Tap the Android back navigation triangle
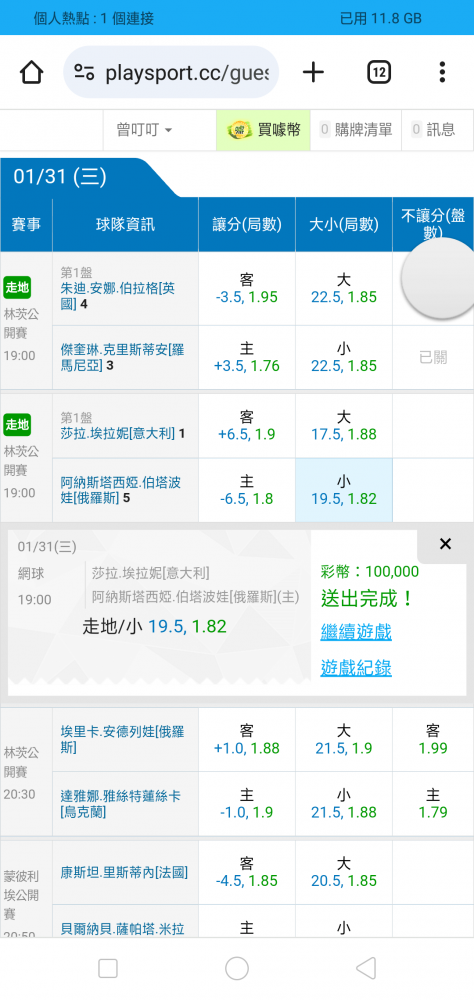This screenshot has width=474, height=1000. [366, 968]
